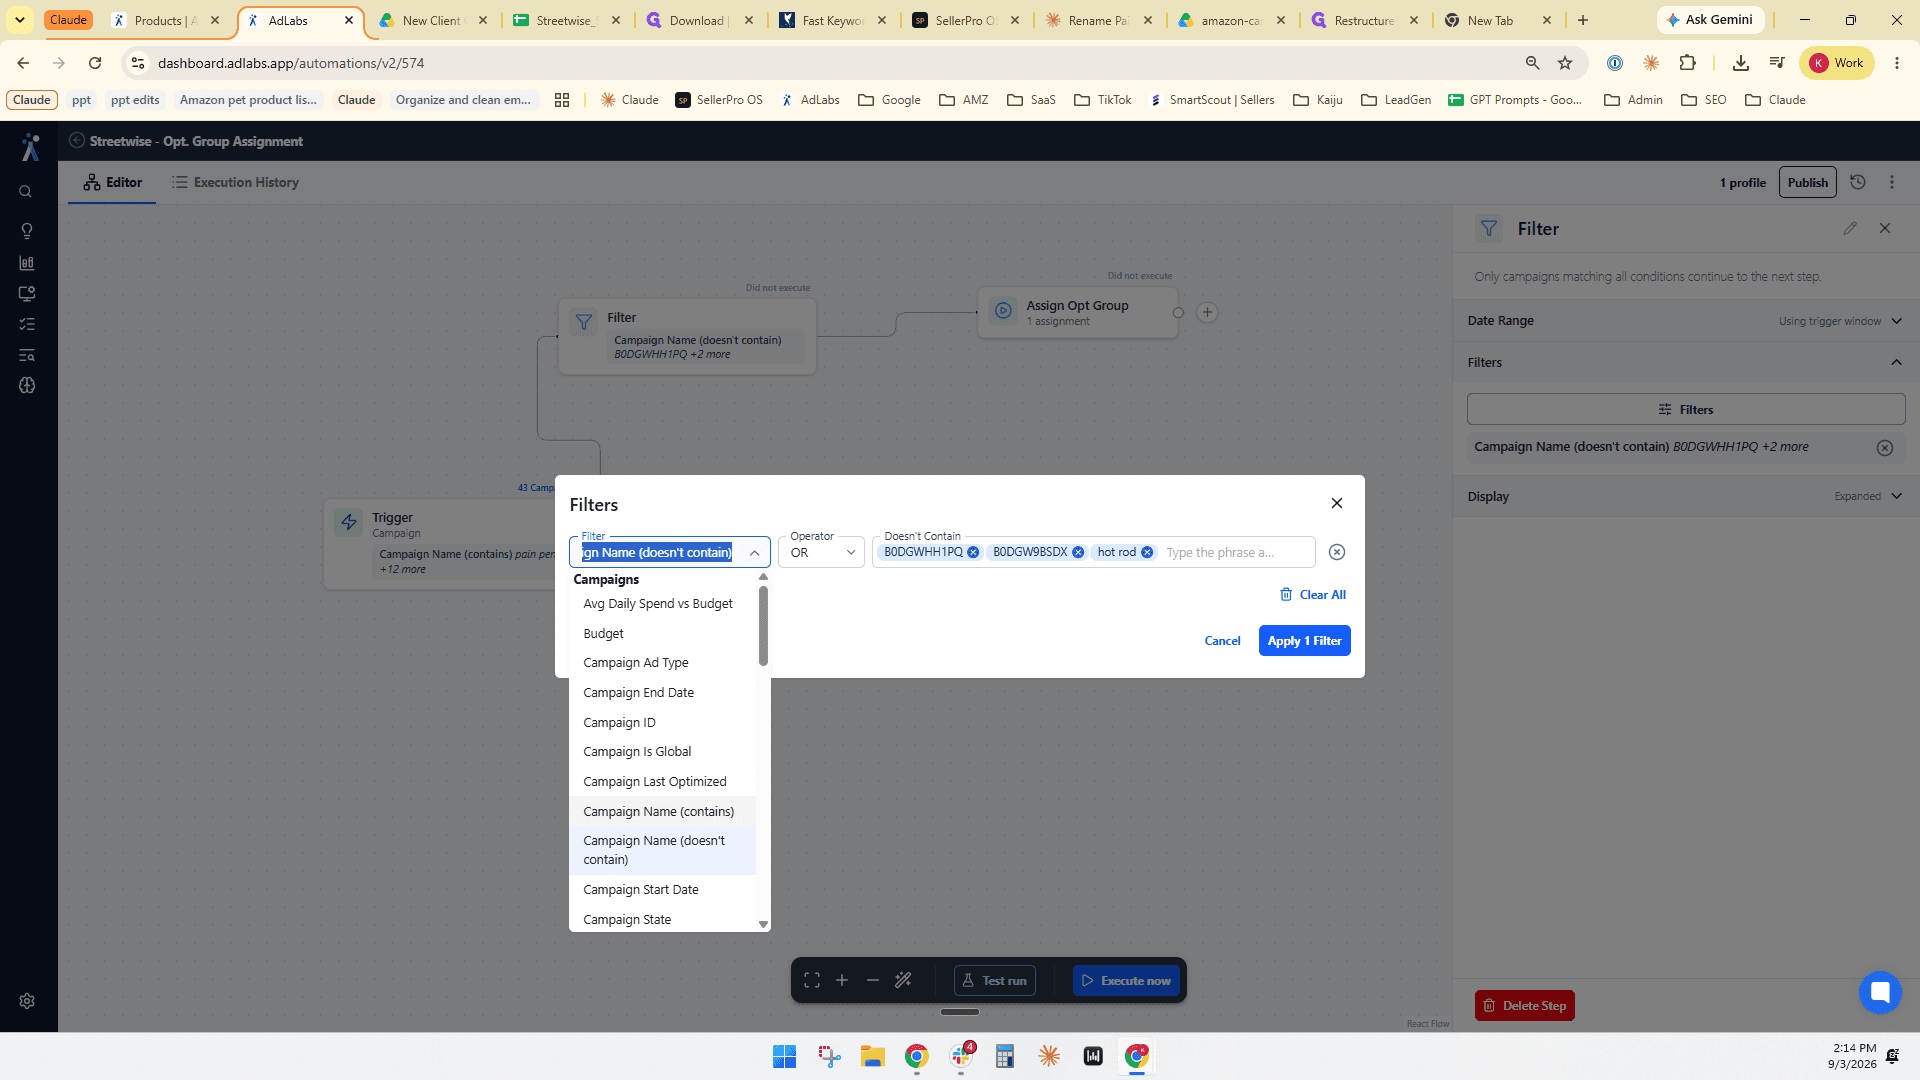The image size is (1920, 1080).
Task: Open Slack from the taskbar
Action: pyautogui.click(x=962, y=1056)
